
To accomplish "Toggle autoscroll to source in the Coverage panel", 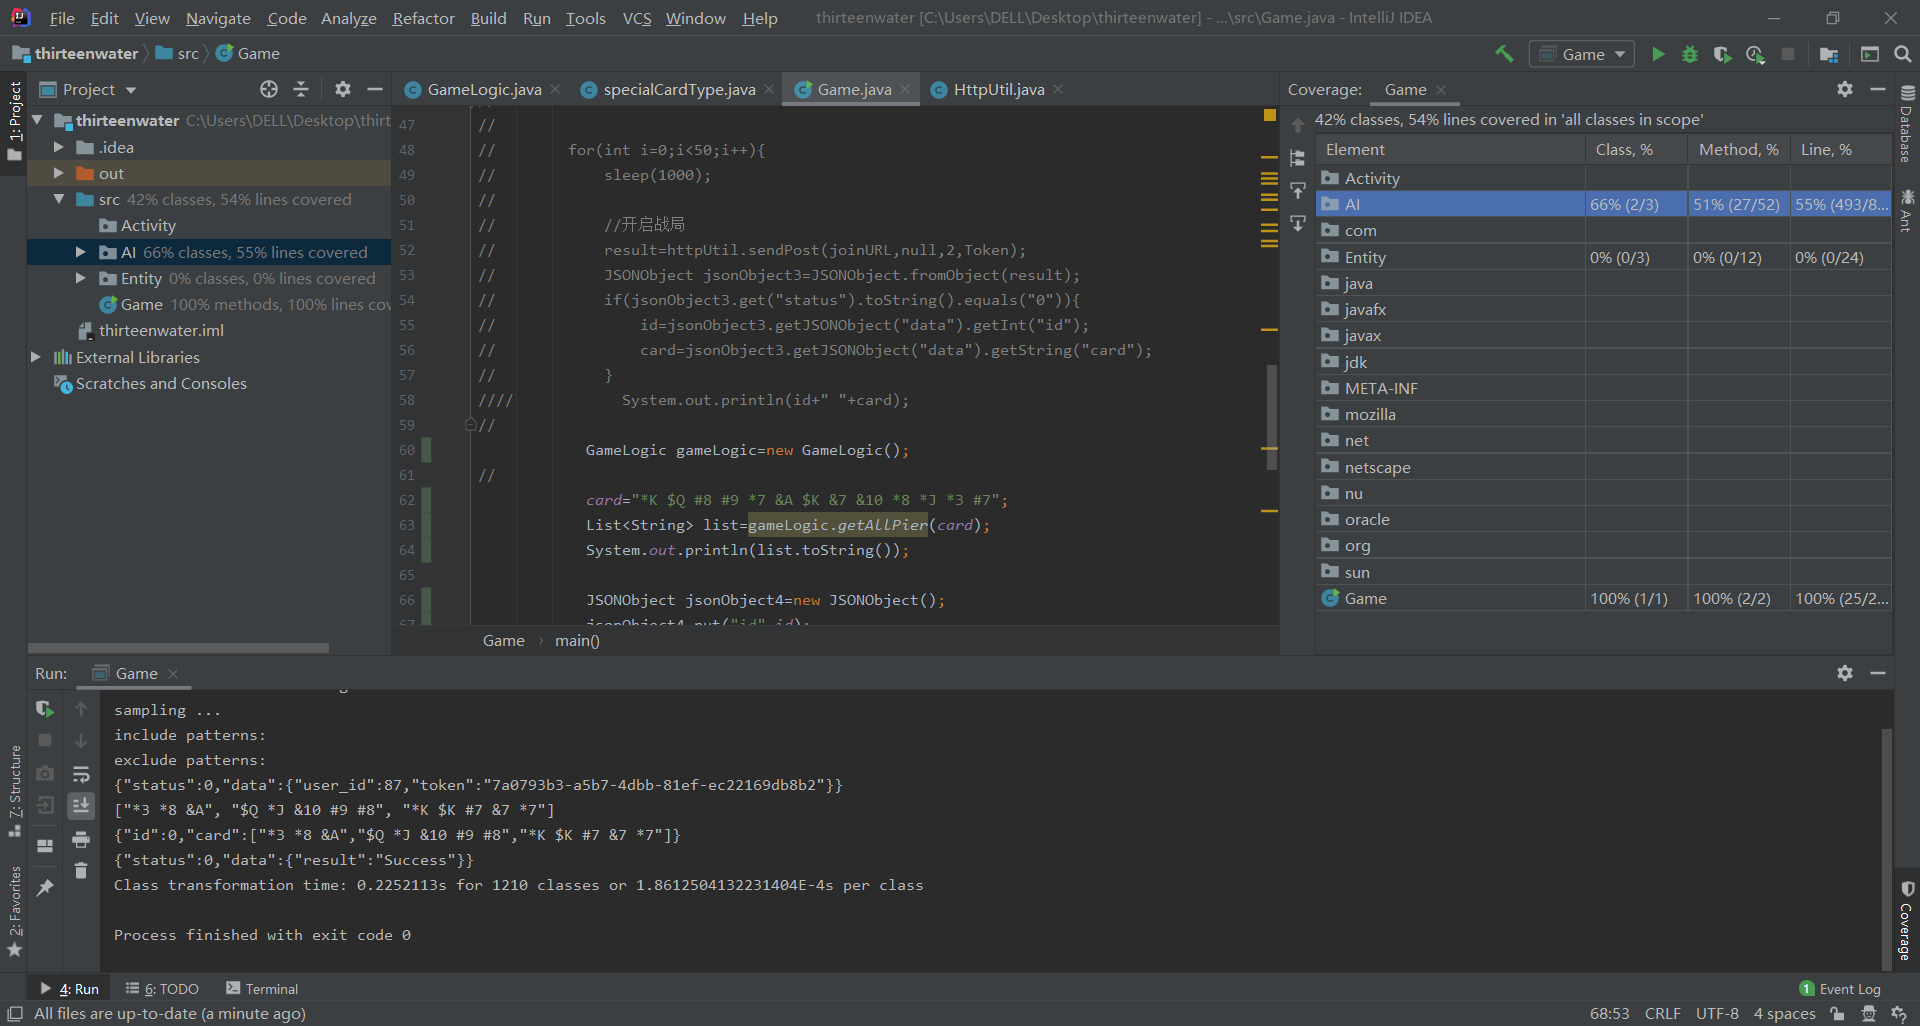I will [x=1298, y=190].
